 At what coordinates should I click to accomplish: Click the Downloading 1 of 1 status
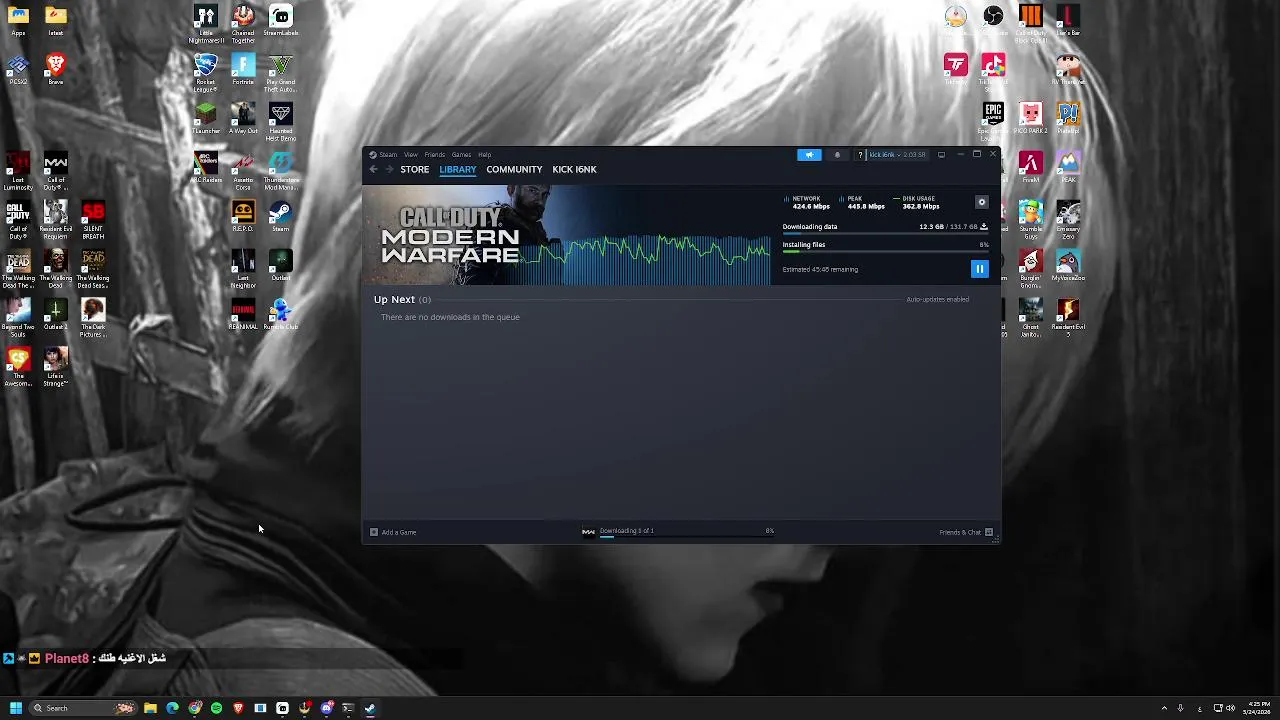pos(626,531)
